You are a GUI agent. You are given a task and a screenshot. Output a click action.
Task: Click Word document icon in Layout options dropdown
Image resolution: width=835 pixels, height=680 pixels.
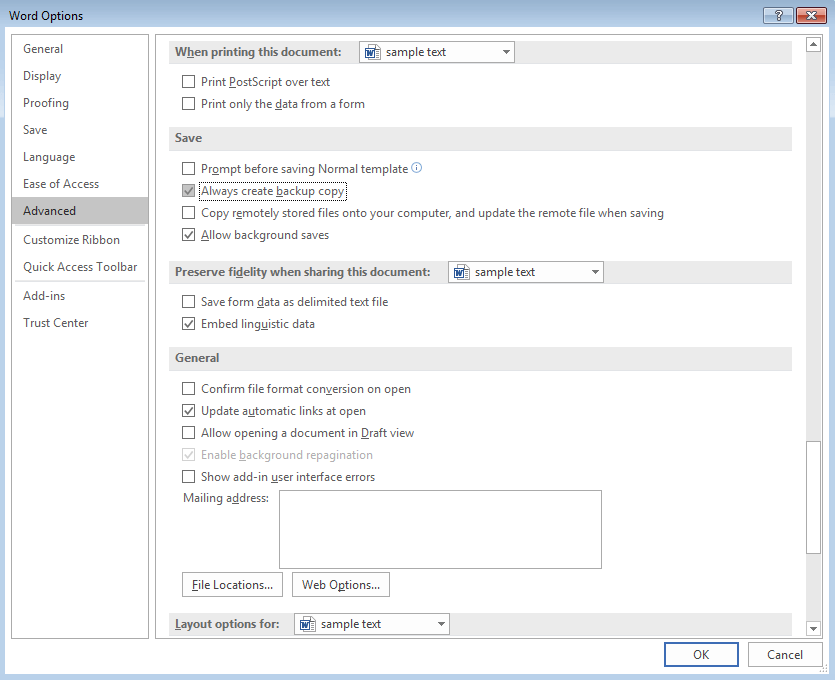(307, 624)
